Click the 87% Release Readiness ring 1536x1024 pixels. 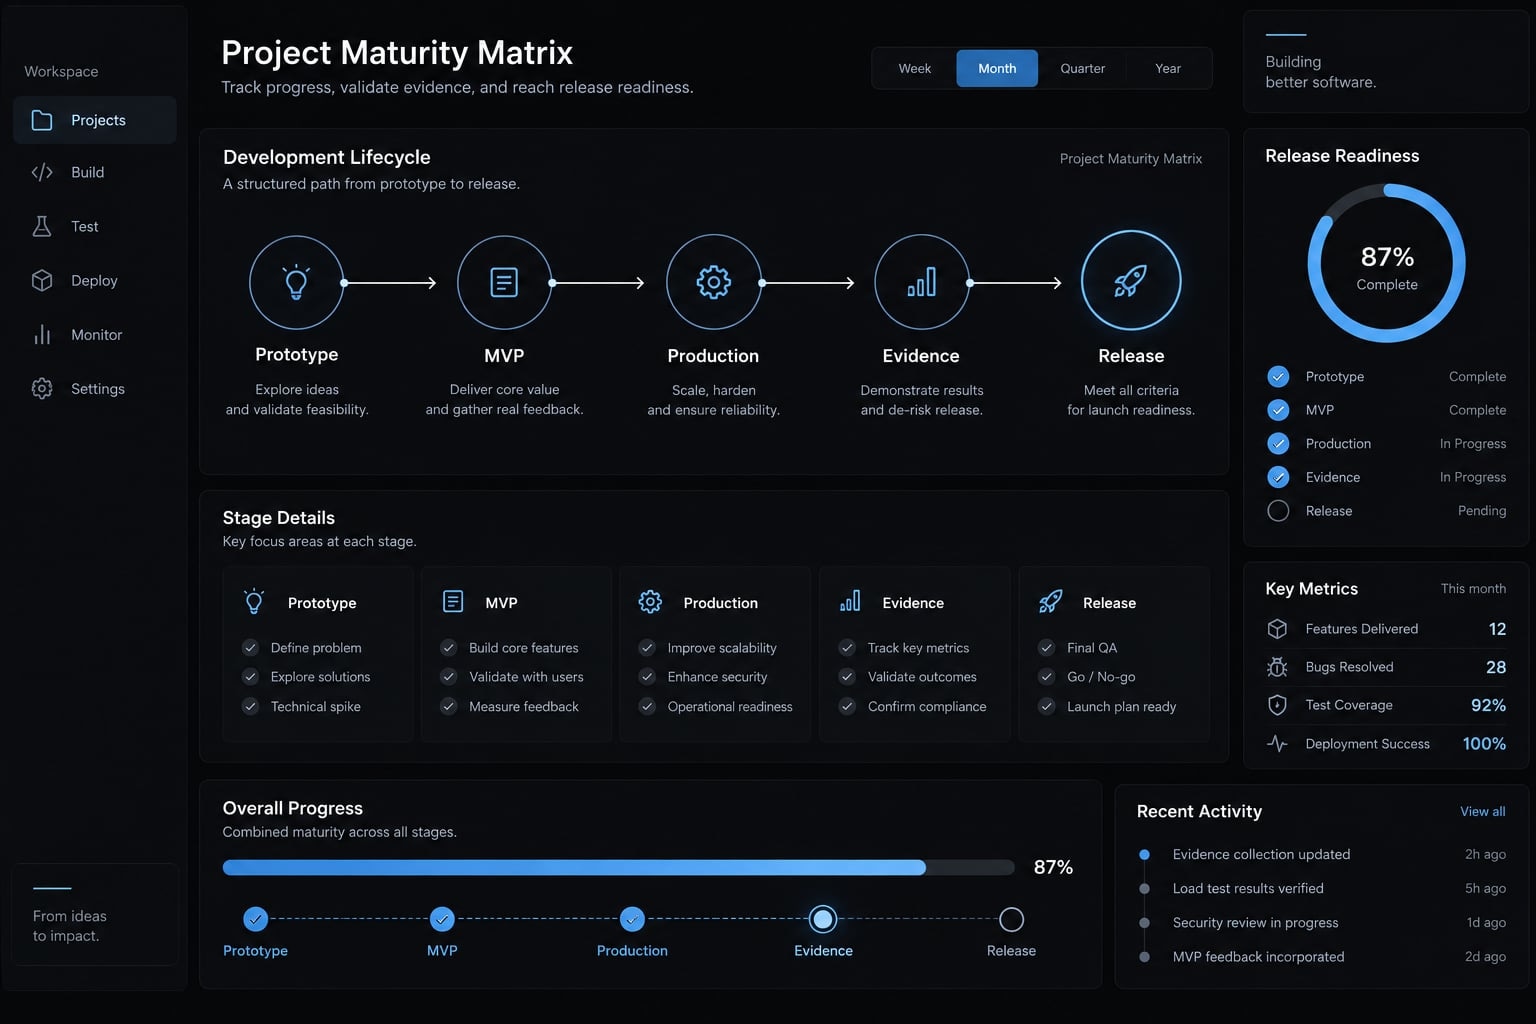[x=1387, y=263]
